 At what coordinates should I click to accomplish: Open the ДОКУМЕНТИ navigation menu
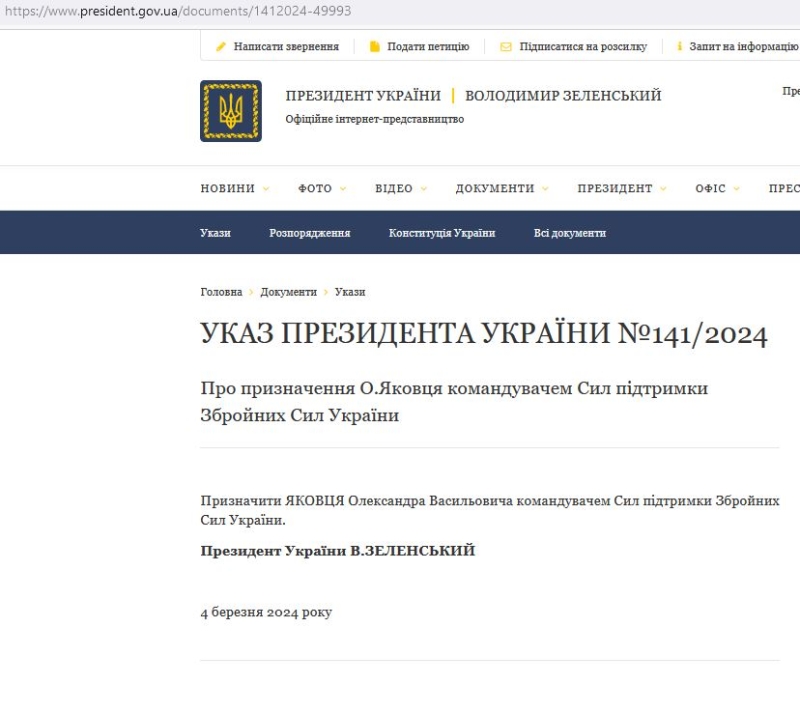502,189
